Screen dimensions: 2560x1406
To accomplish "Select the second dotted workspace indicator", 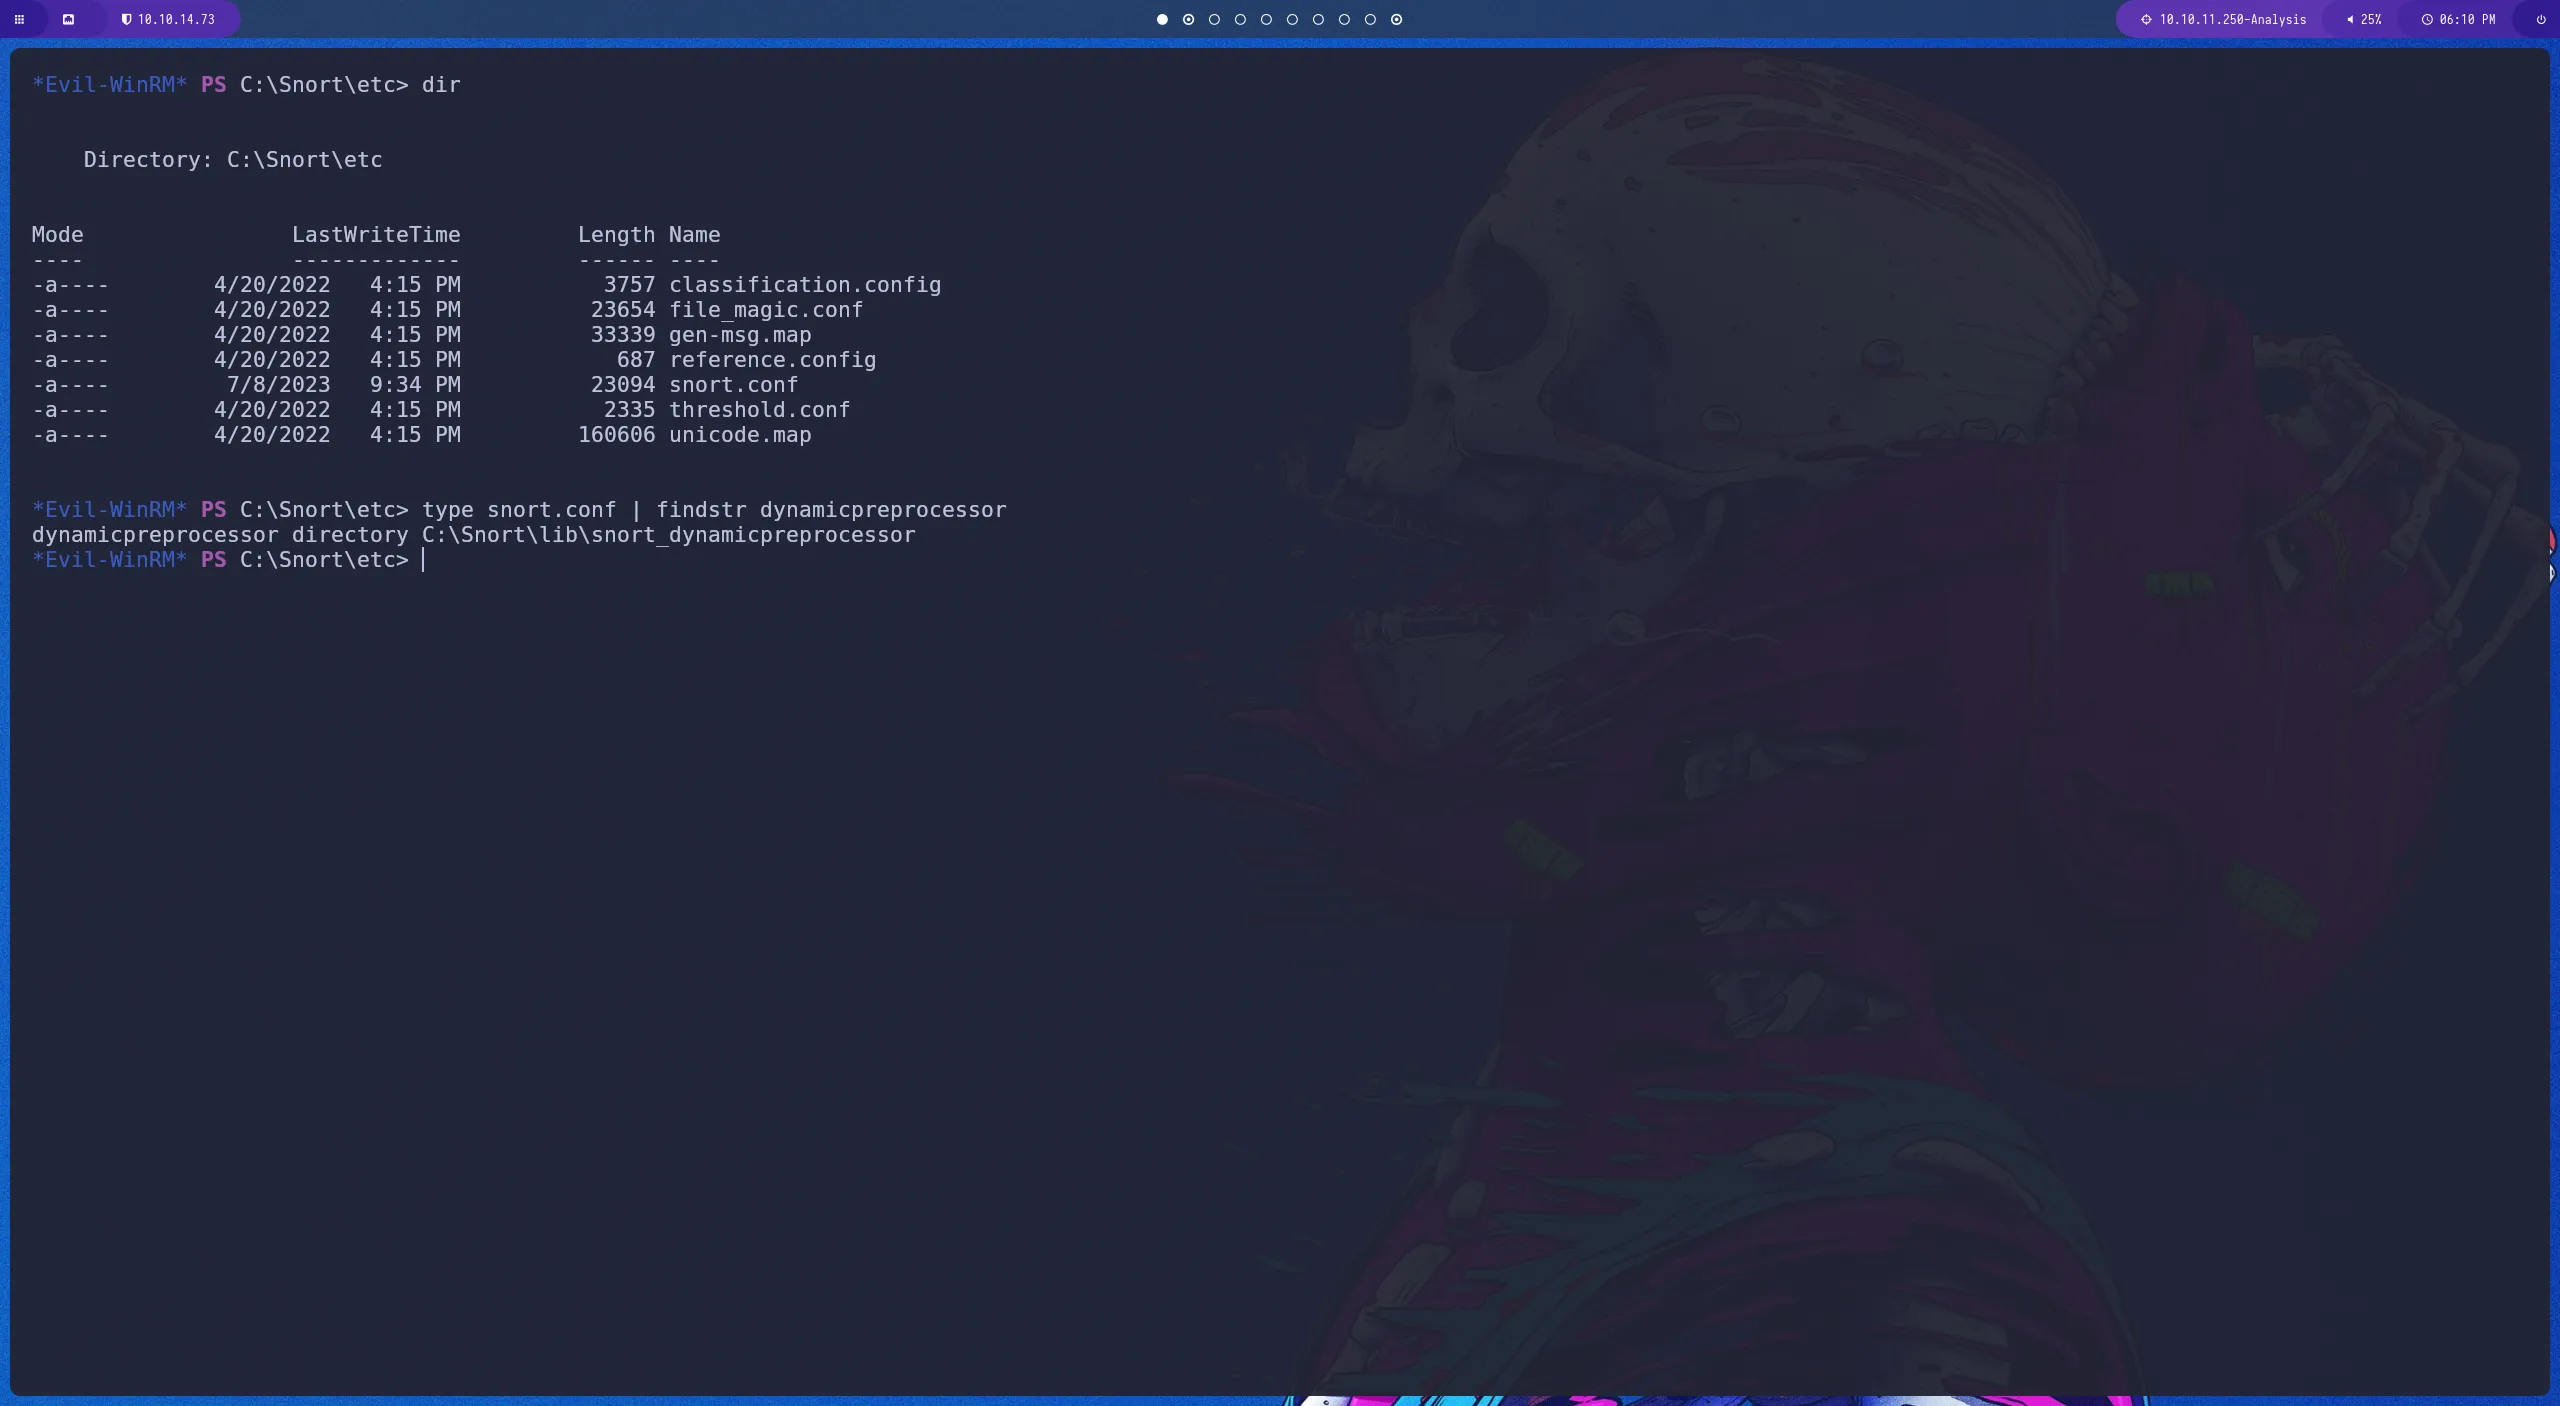I will tap(1188, 19).
